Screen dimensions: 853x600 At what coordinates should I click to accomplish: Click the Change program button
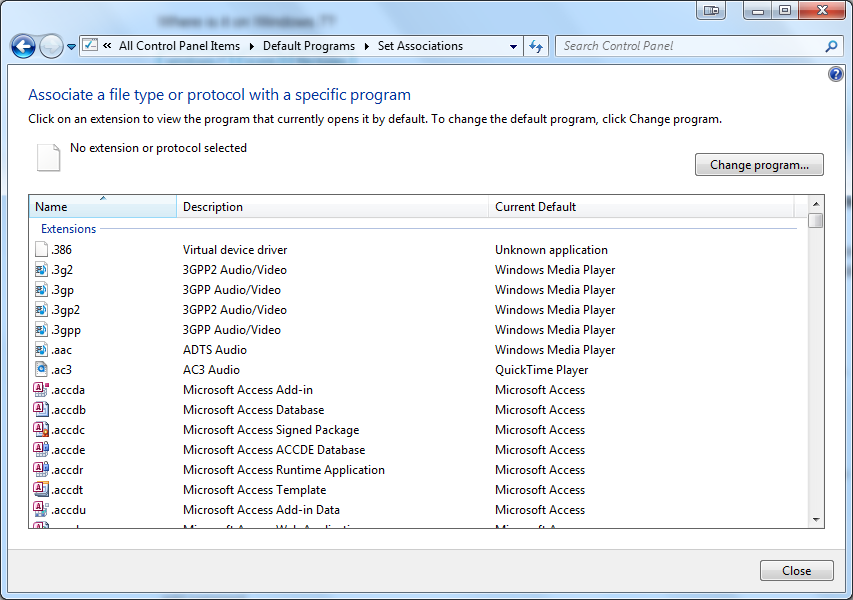coord(759,164)
